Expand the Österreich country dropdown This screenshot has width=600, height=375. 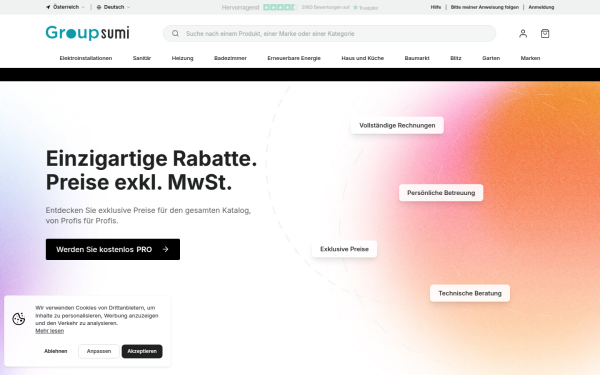pos(65,7)
